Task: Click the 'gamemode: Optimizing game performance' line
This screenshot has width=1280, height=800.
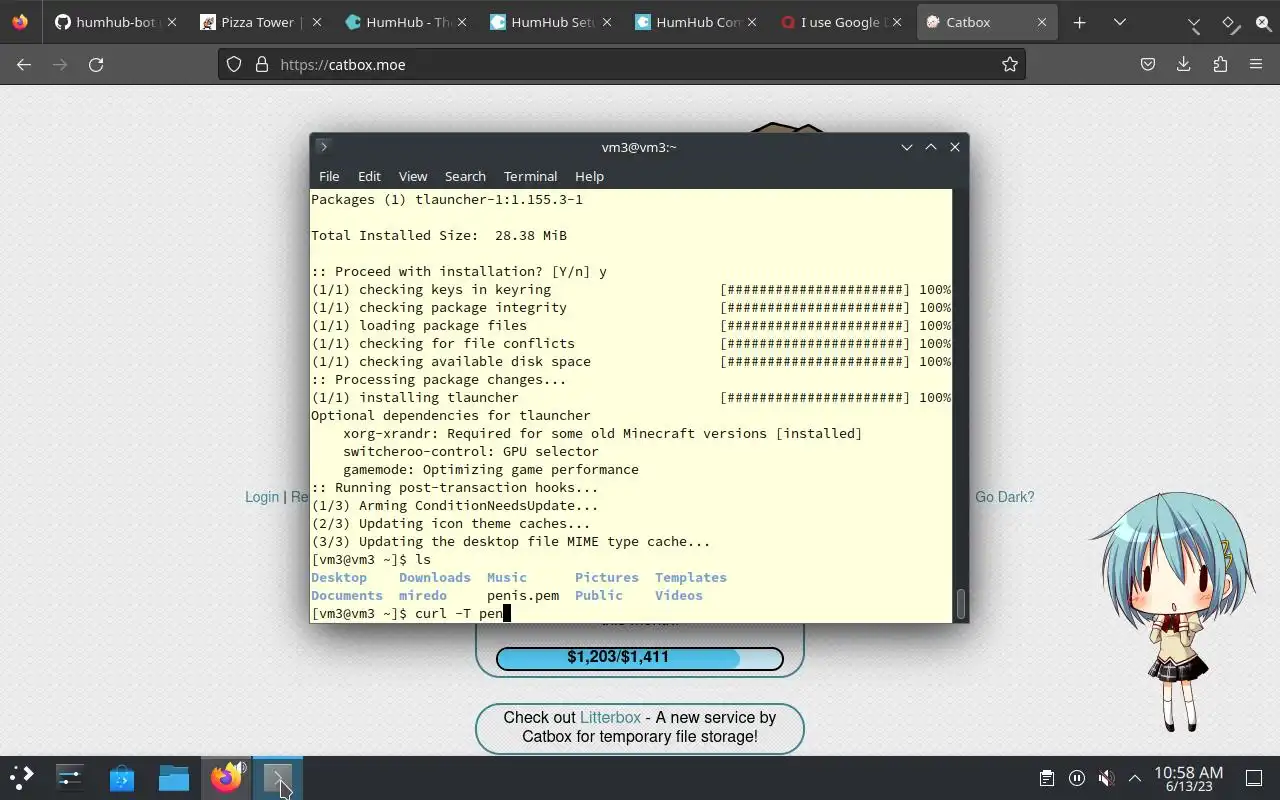Action: coord(491,469)
